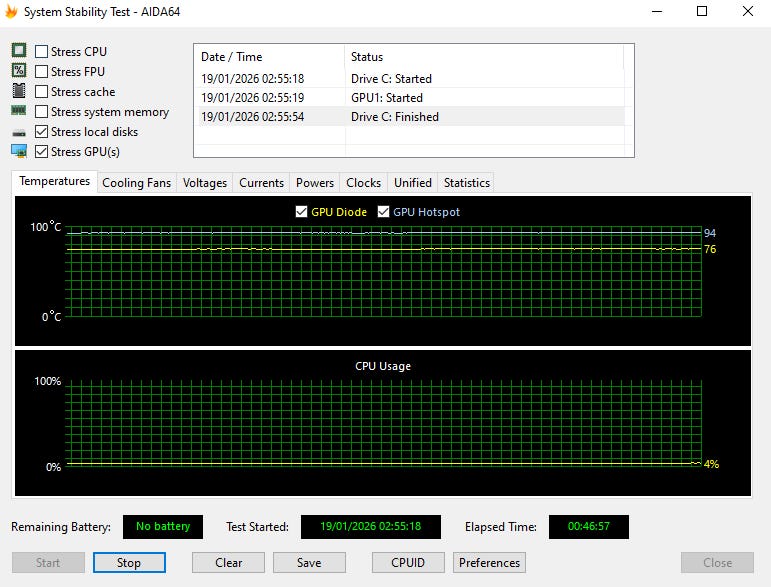Click the greyed-out Close button
771x587 pixels.
click(717, 562)
